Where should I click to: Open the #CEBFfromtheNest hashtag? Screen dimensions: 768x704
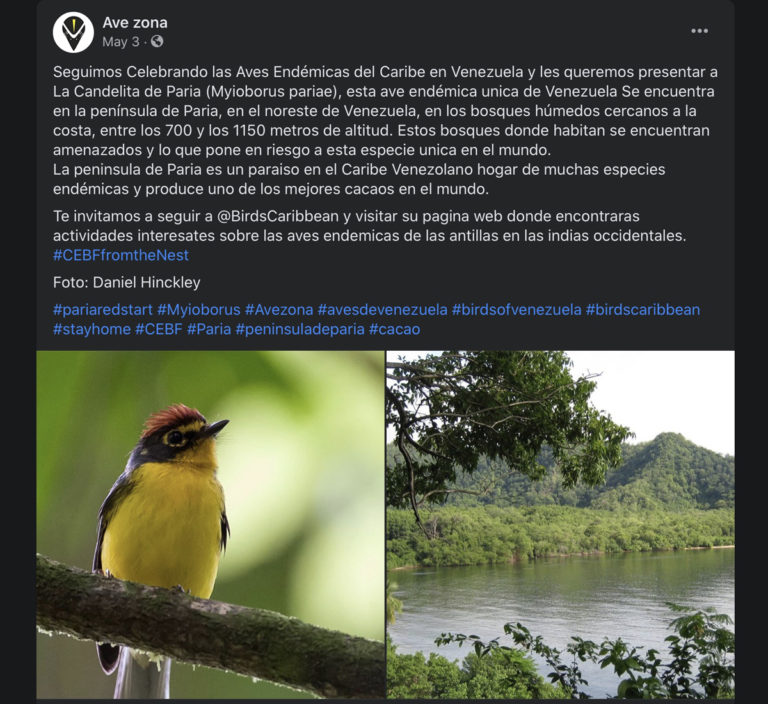[121, 255]
